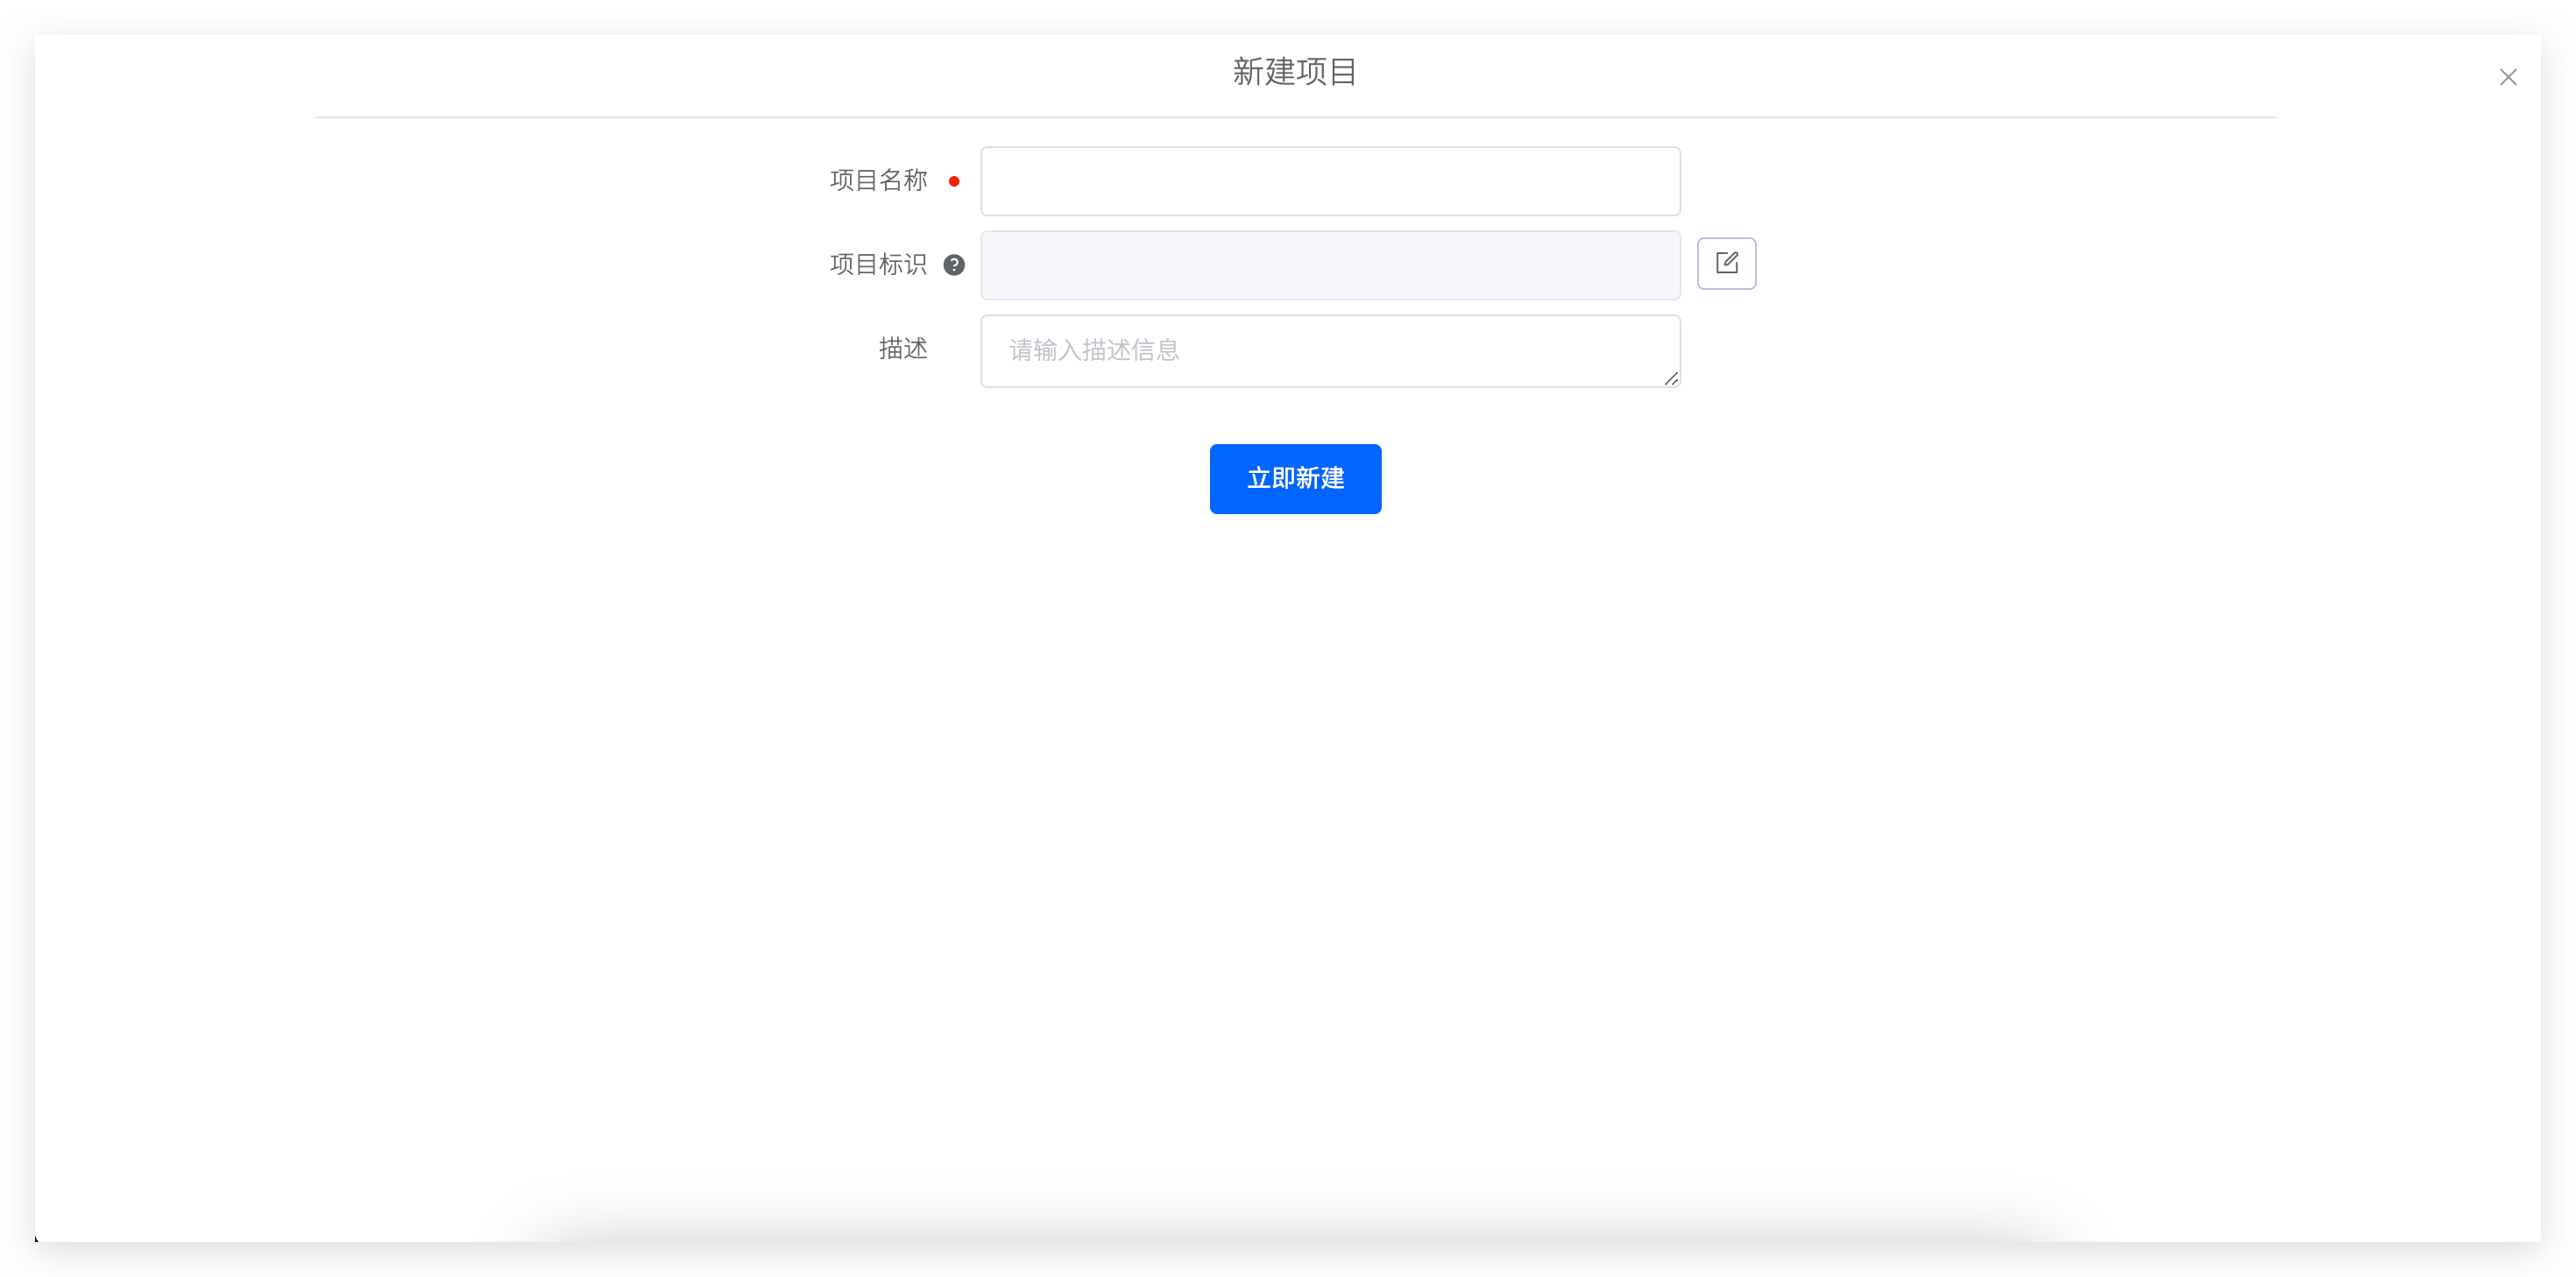Click the 项目标识 label text

click(878, 265)
